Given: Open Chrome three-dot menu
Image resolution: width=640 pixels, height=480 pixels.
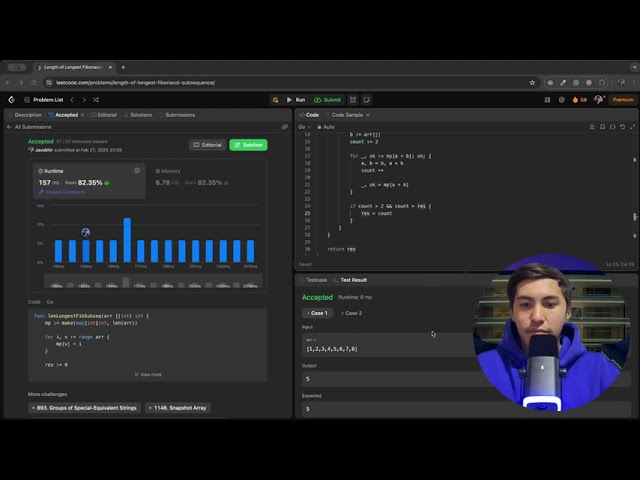Looking at the screenshot, I should (x=634, y=82).
